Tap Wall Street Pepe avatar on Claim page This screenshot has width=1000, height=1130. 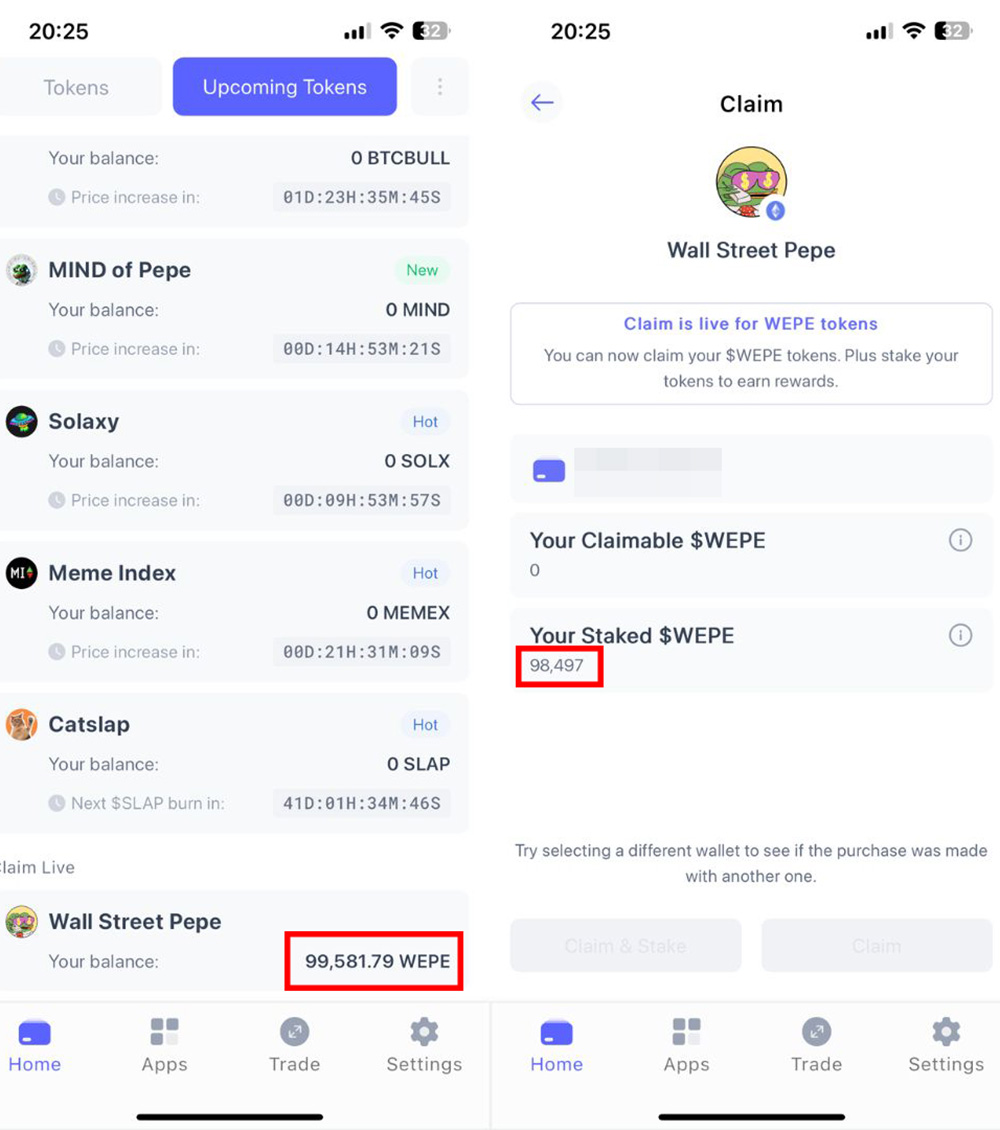[x=751, y=182]
